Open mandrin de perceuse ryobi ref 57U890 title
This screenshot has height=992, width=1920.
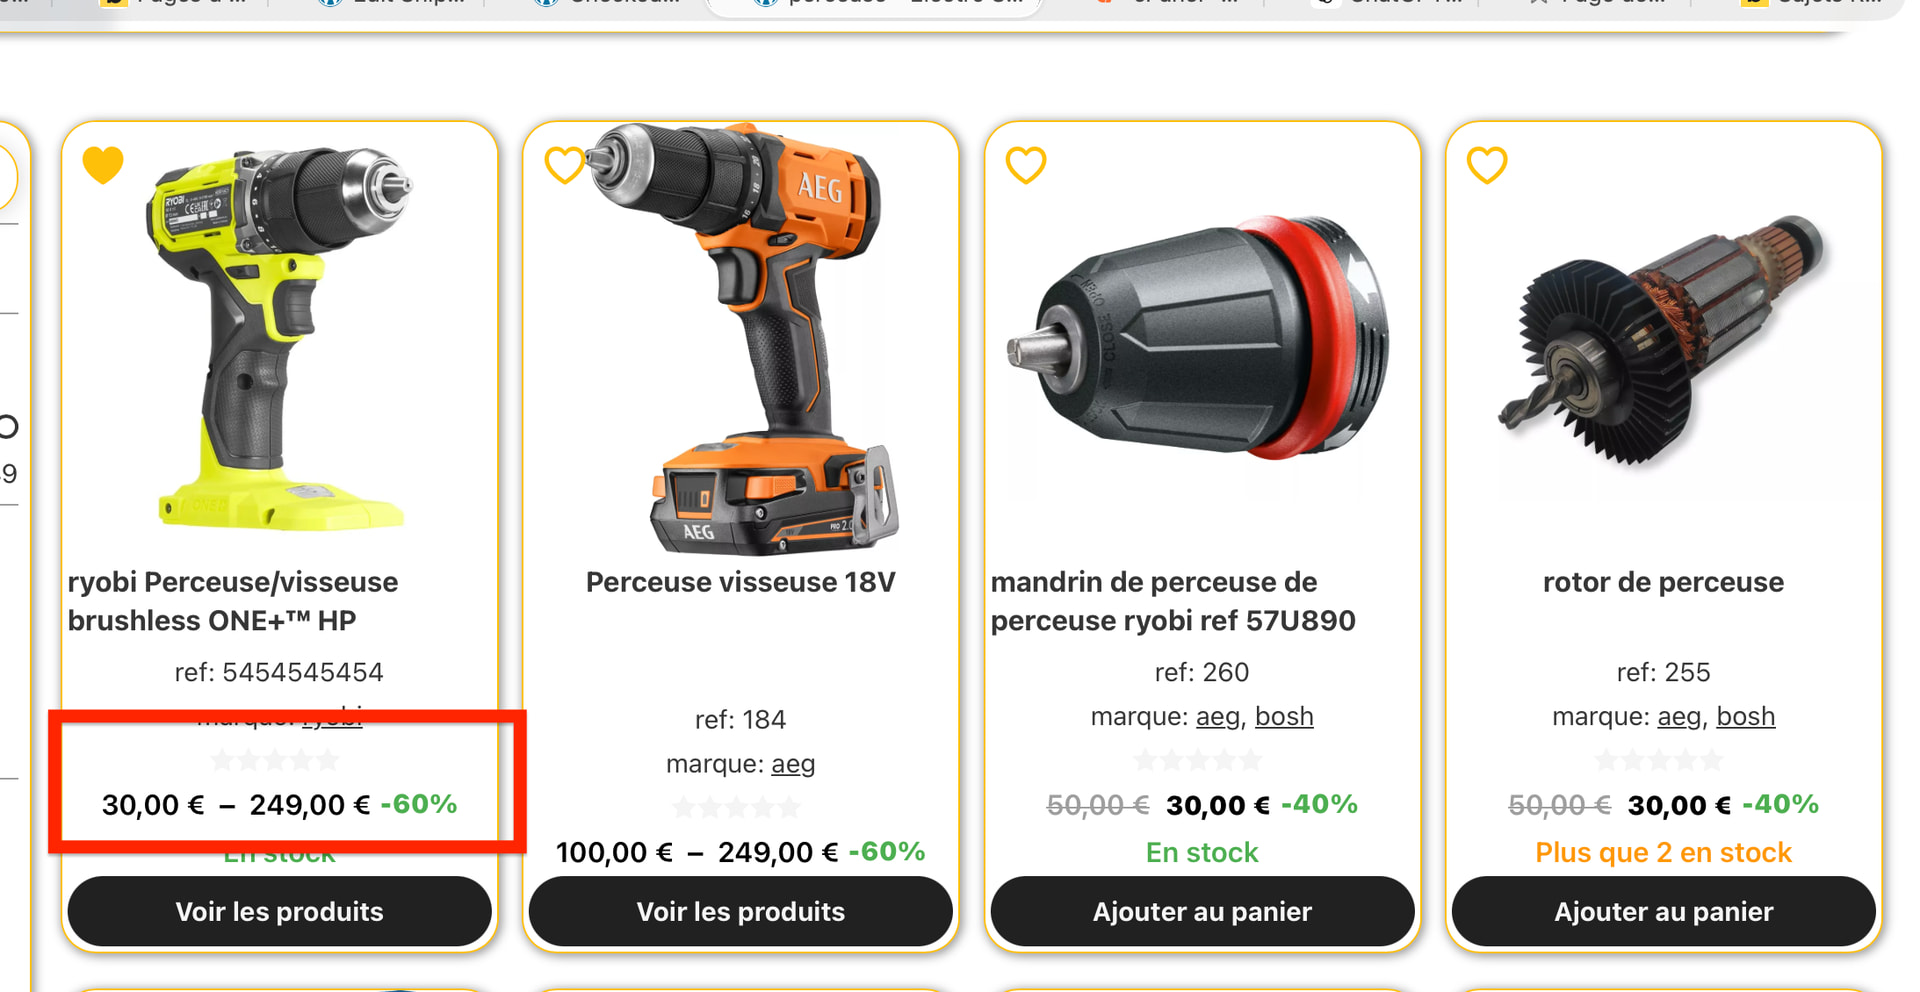[1173, 601]
